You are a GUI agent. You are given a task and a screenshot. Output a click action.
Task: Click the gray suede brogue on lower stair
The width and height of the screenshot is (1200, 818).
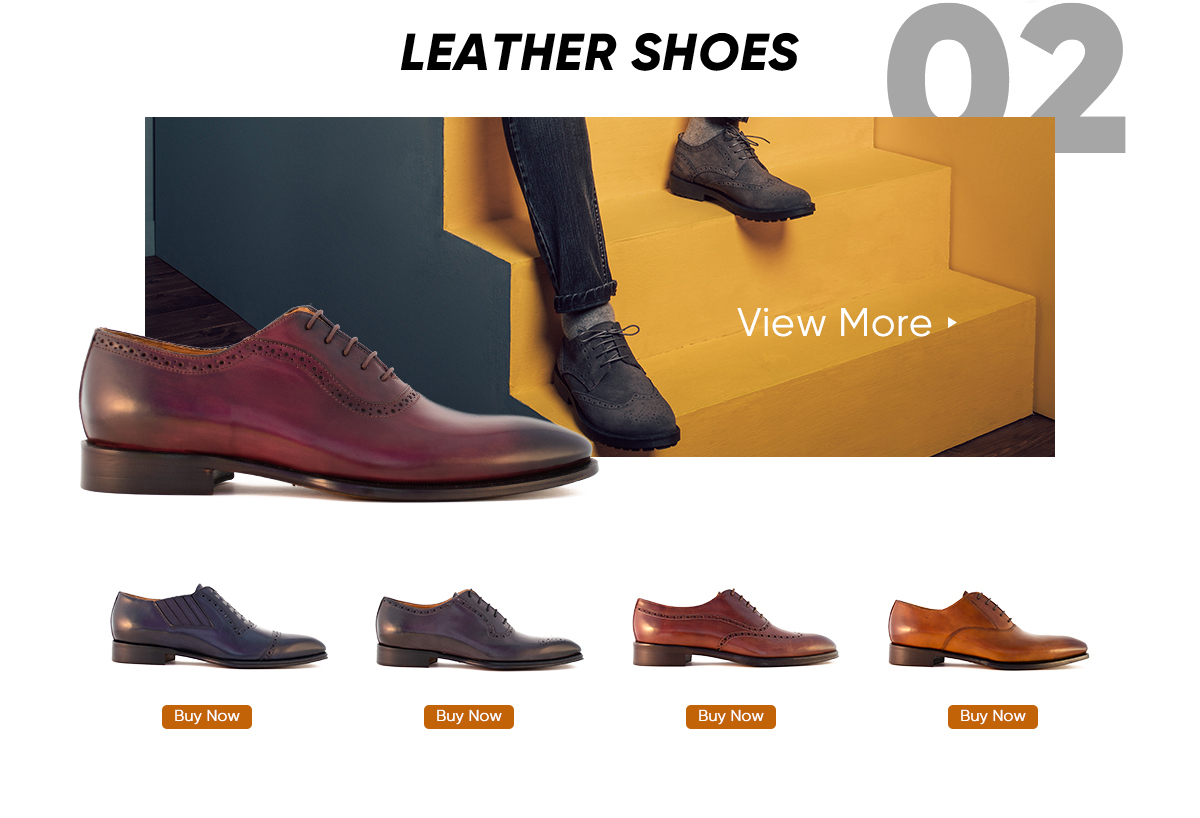615,385
